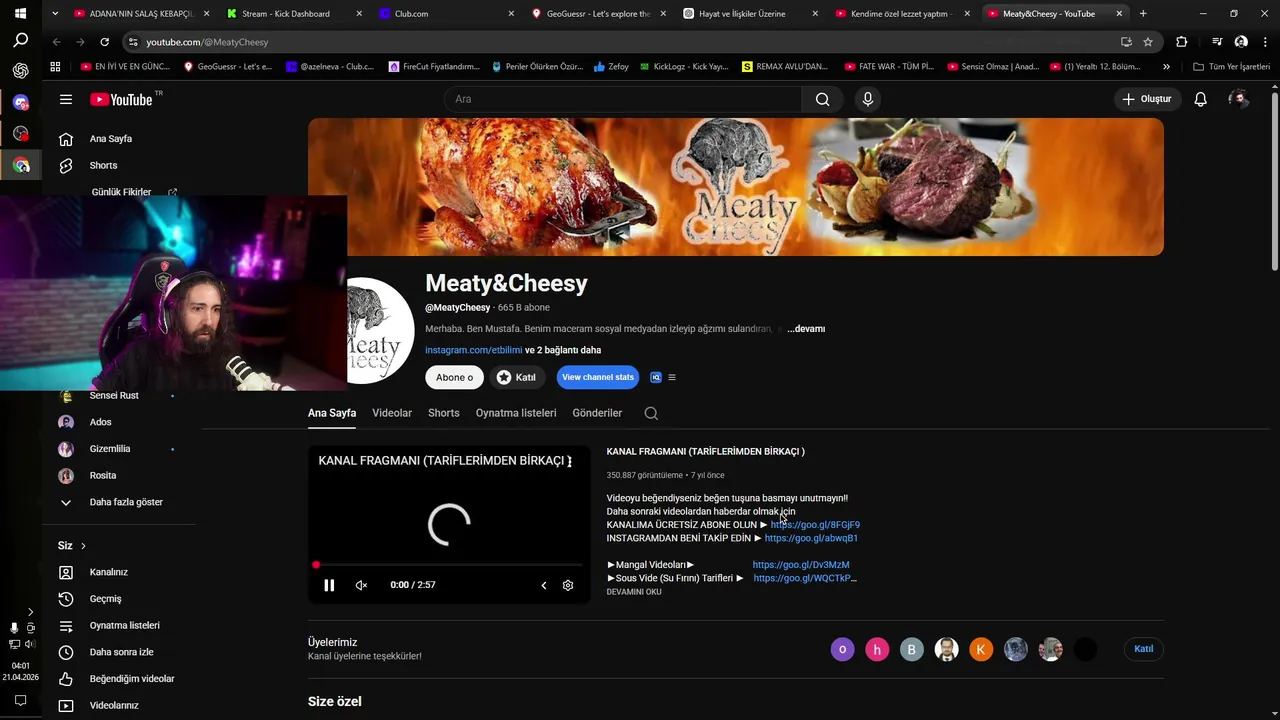1280x720 pixels.
Task: Expand channel description with '...devamı'
Action: pyautogui.click(x=806, y=328)
